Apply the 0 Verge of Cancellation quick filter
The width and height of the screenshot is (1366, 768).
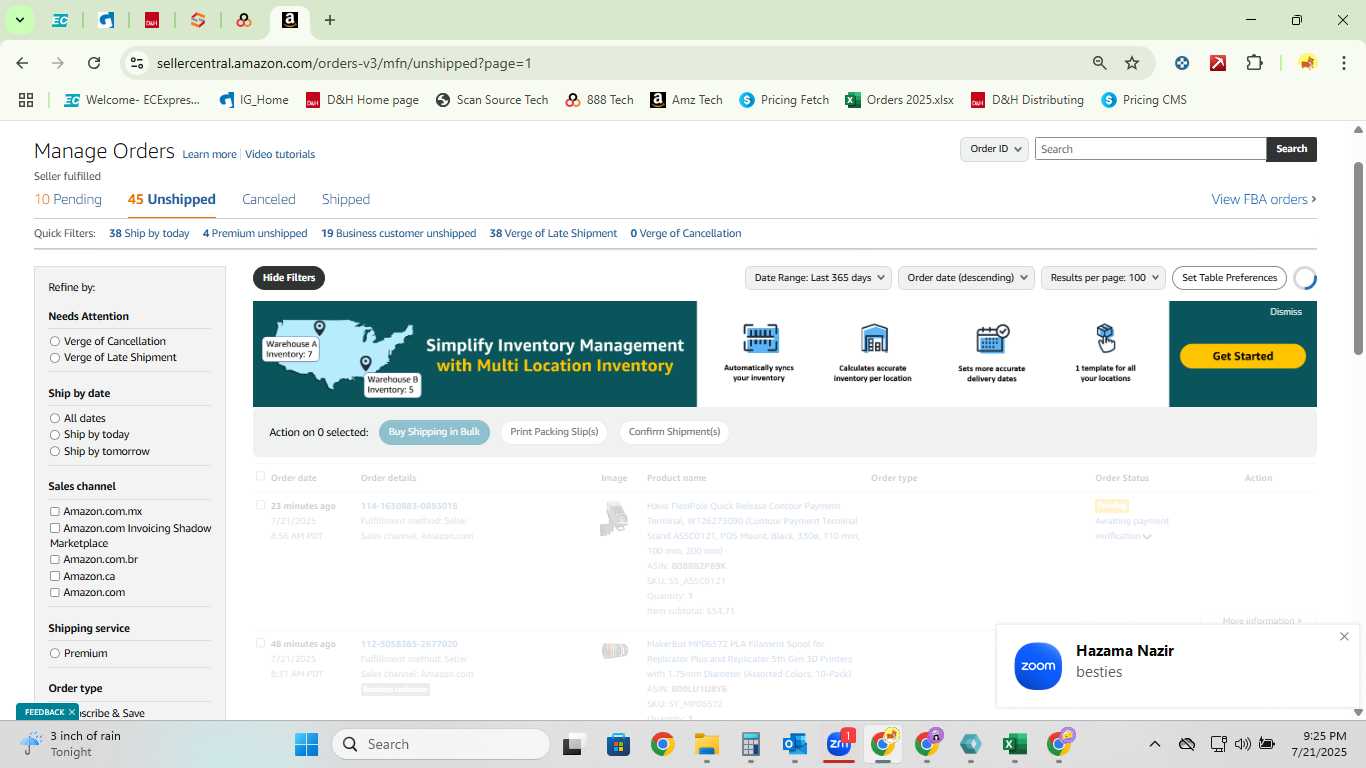tap(686, 233)
